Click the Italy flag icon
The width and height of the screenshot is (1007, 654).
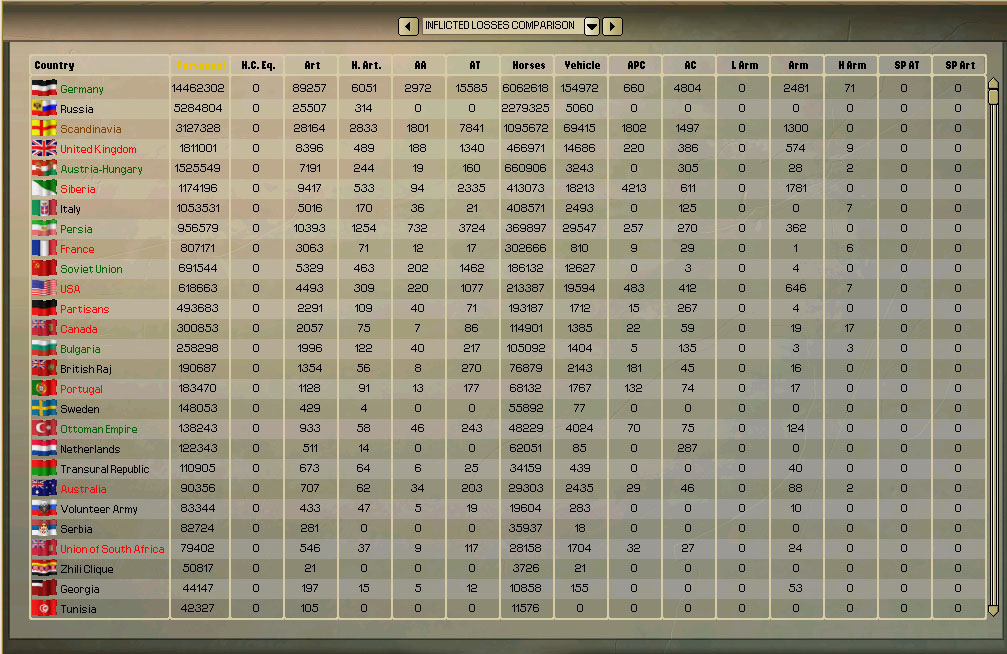point(44,208)
